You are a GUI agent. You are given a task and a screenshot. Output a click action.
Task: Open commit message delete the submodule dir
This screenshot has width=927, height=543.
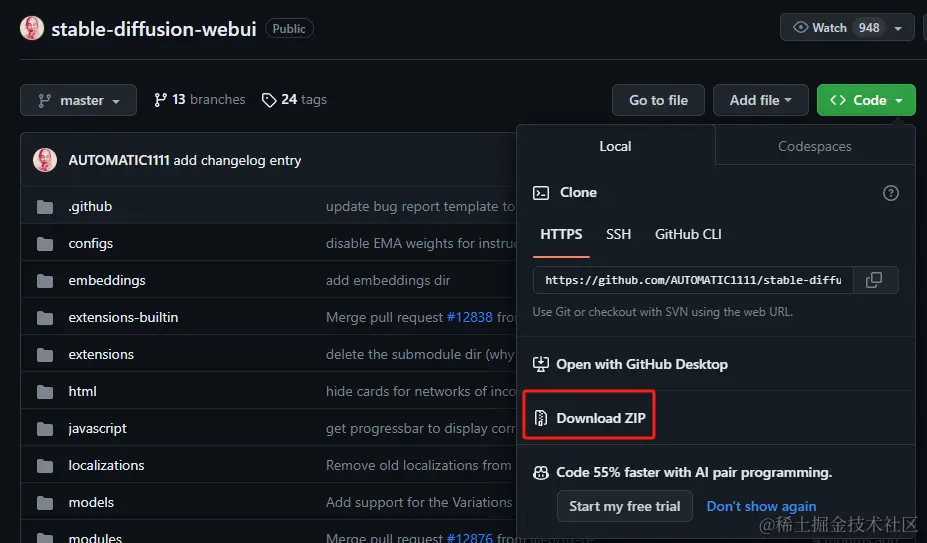click(420, 354)
